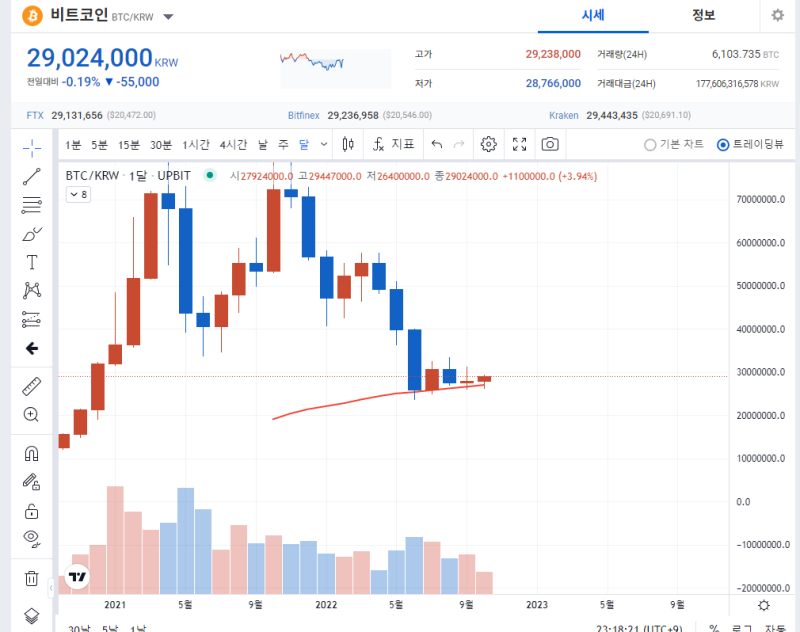
Task: Toggle hide all drawings eye icon
Action: pyautogui.click(x=32, y=539)
